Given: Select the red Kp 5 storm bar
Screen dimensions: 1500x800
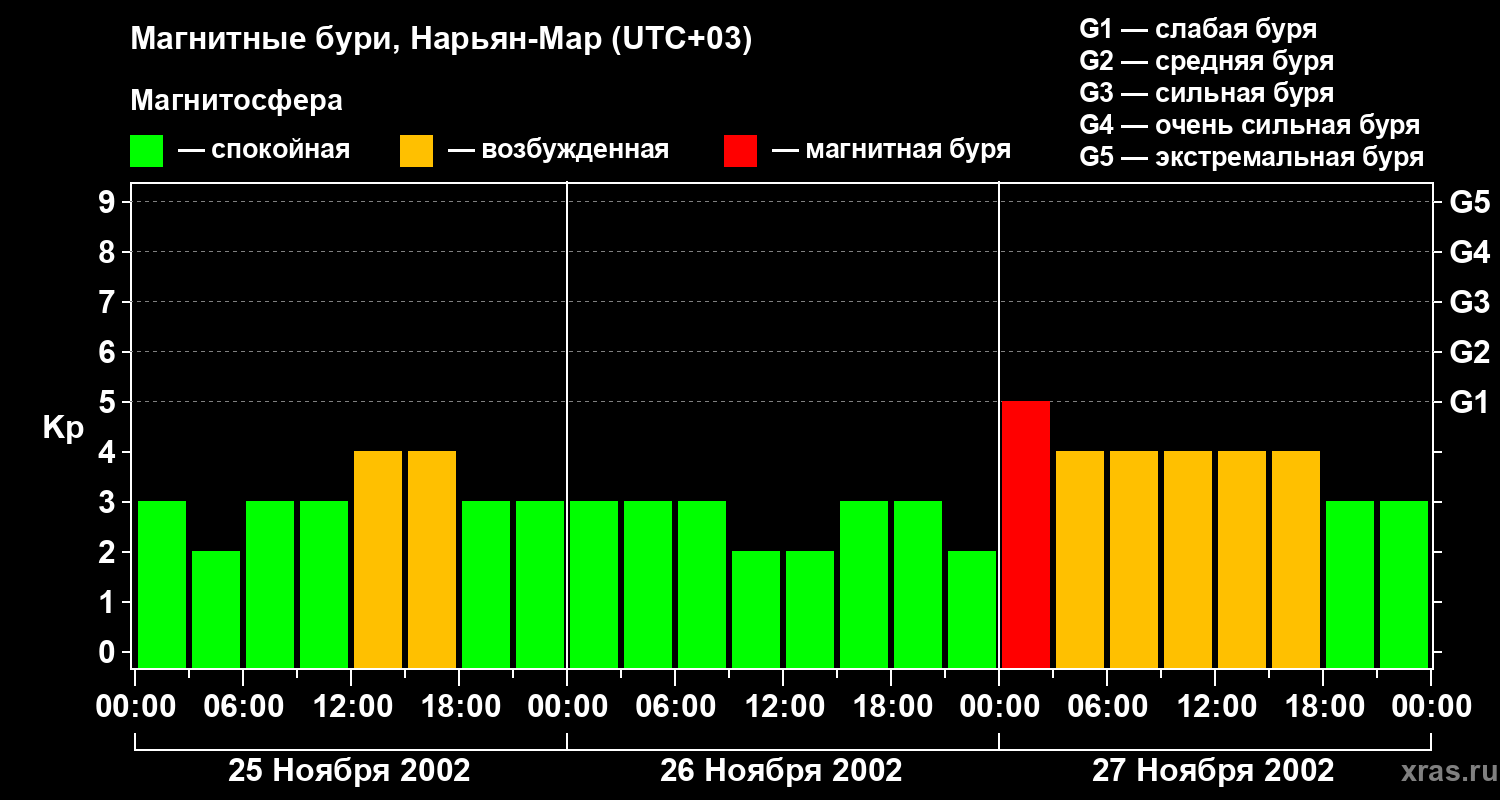Looking at the screenshot, I should [x=1026, y=534].
